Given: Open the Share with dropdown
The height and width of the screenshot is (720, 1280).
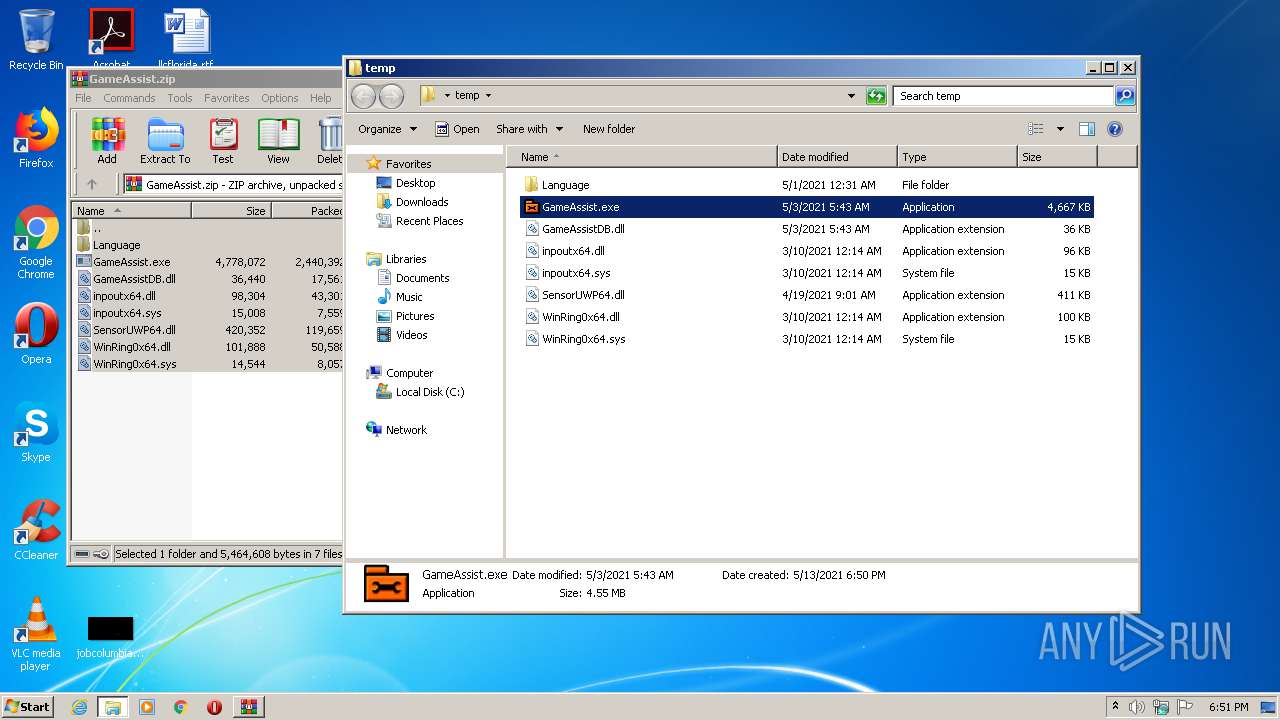Looking at the screenshot, I should pos(530,129).
